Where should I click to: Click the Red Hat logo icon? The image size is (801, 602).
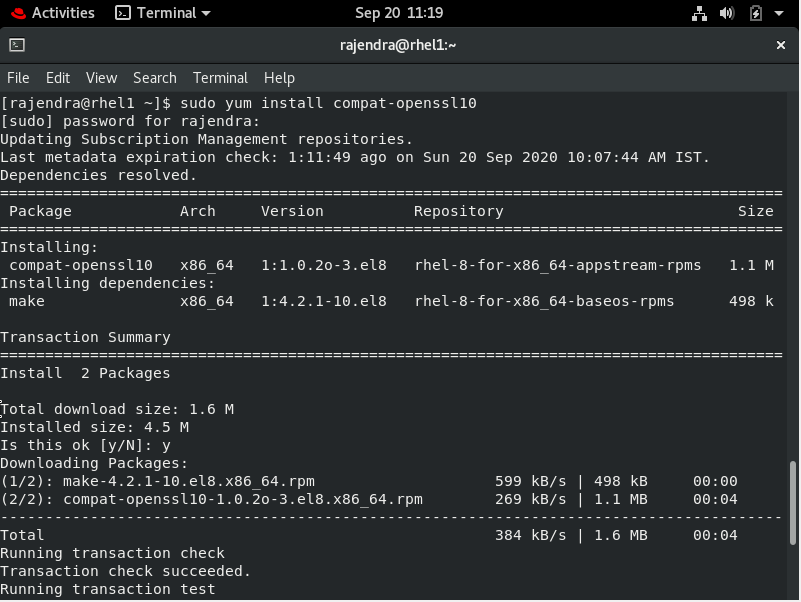pyautogui.click(x=15, y=13)
